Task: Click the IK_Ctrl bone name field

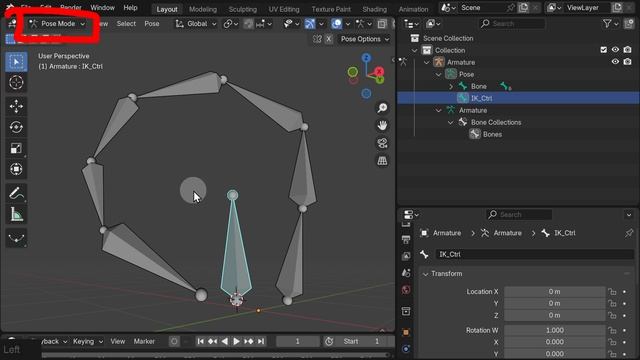Action: 534,254
